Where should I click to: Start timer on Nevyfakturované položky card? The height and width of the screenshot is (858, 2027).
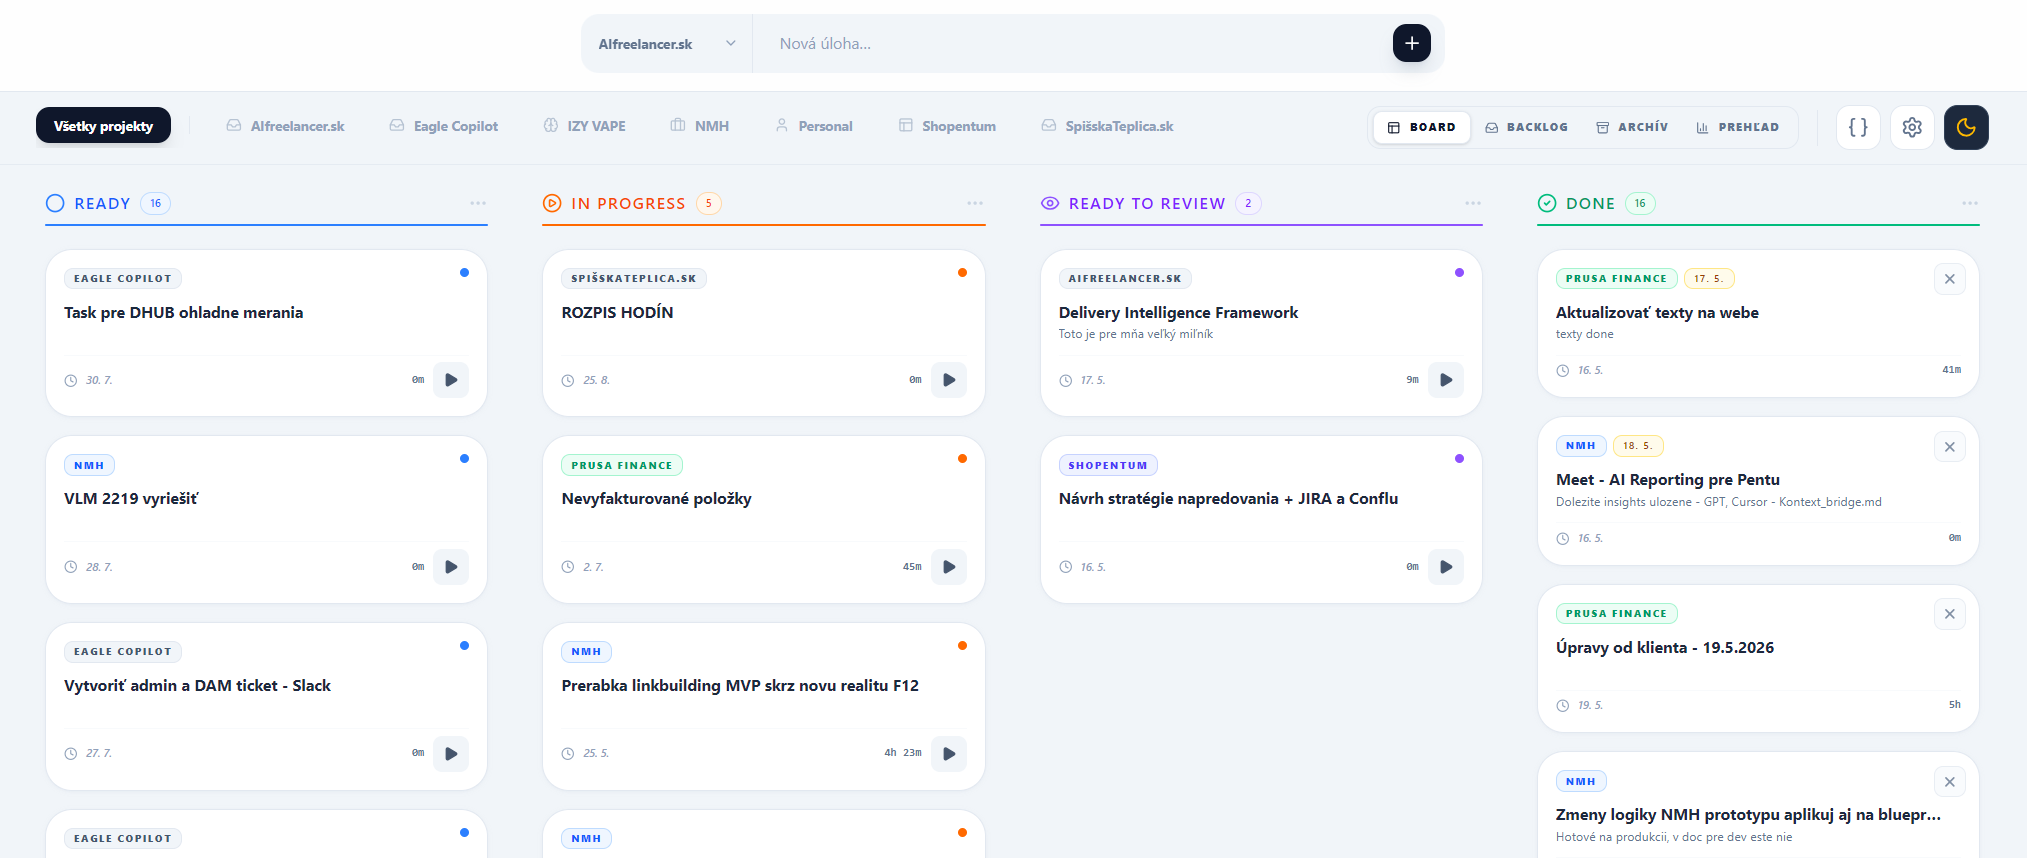[x=949, y=567]
